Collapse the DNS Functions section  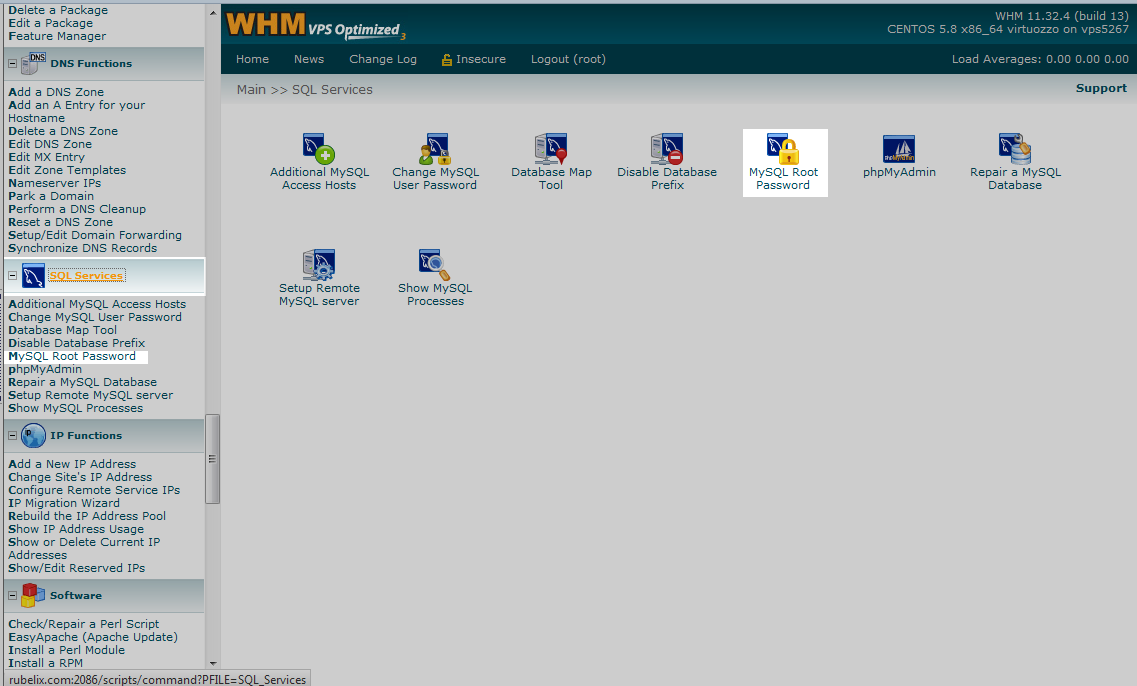pos(12,64)
